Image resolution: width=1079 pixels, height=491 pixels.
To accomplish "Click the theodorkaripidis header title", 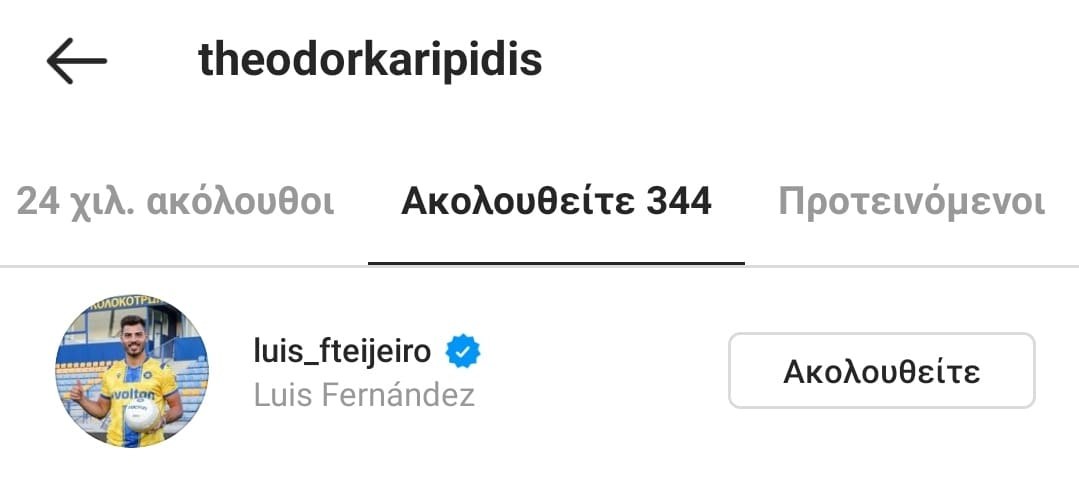I will pos(370,60).
